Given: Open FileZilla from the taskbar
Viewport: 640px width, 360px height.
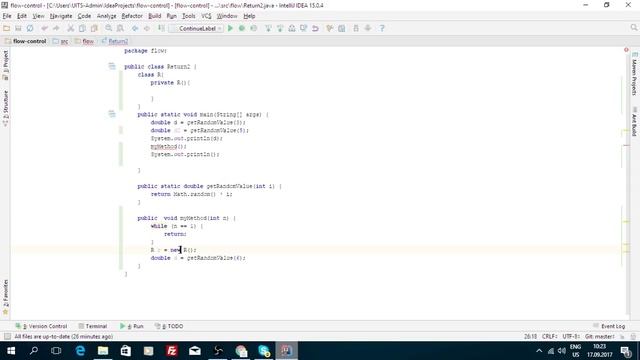Looking at the screenshot, I should pos(171,351).
